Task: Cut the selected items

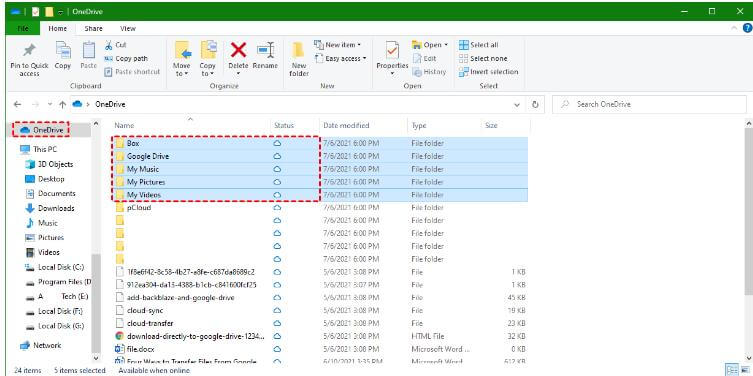Action: (115, 45)
